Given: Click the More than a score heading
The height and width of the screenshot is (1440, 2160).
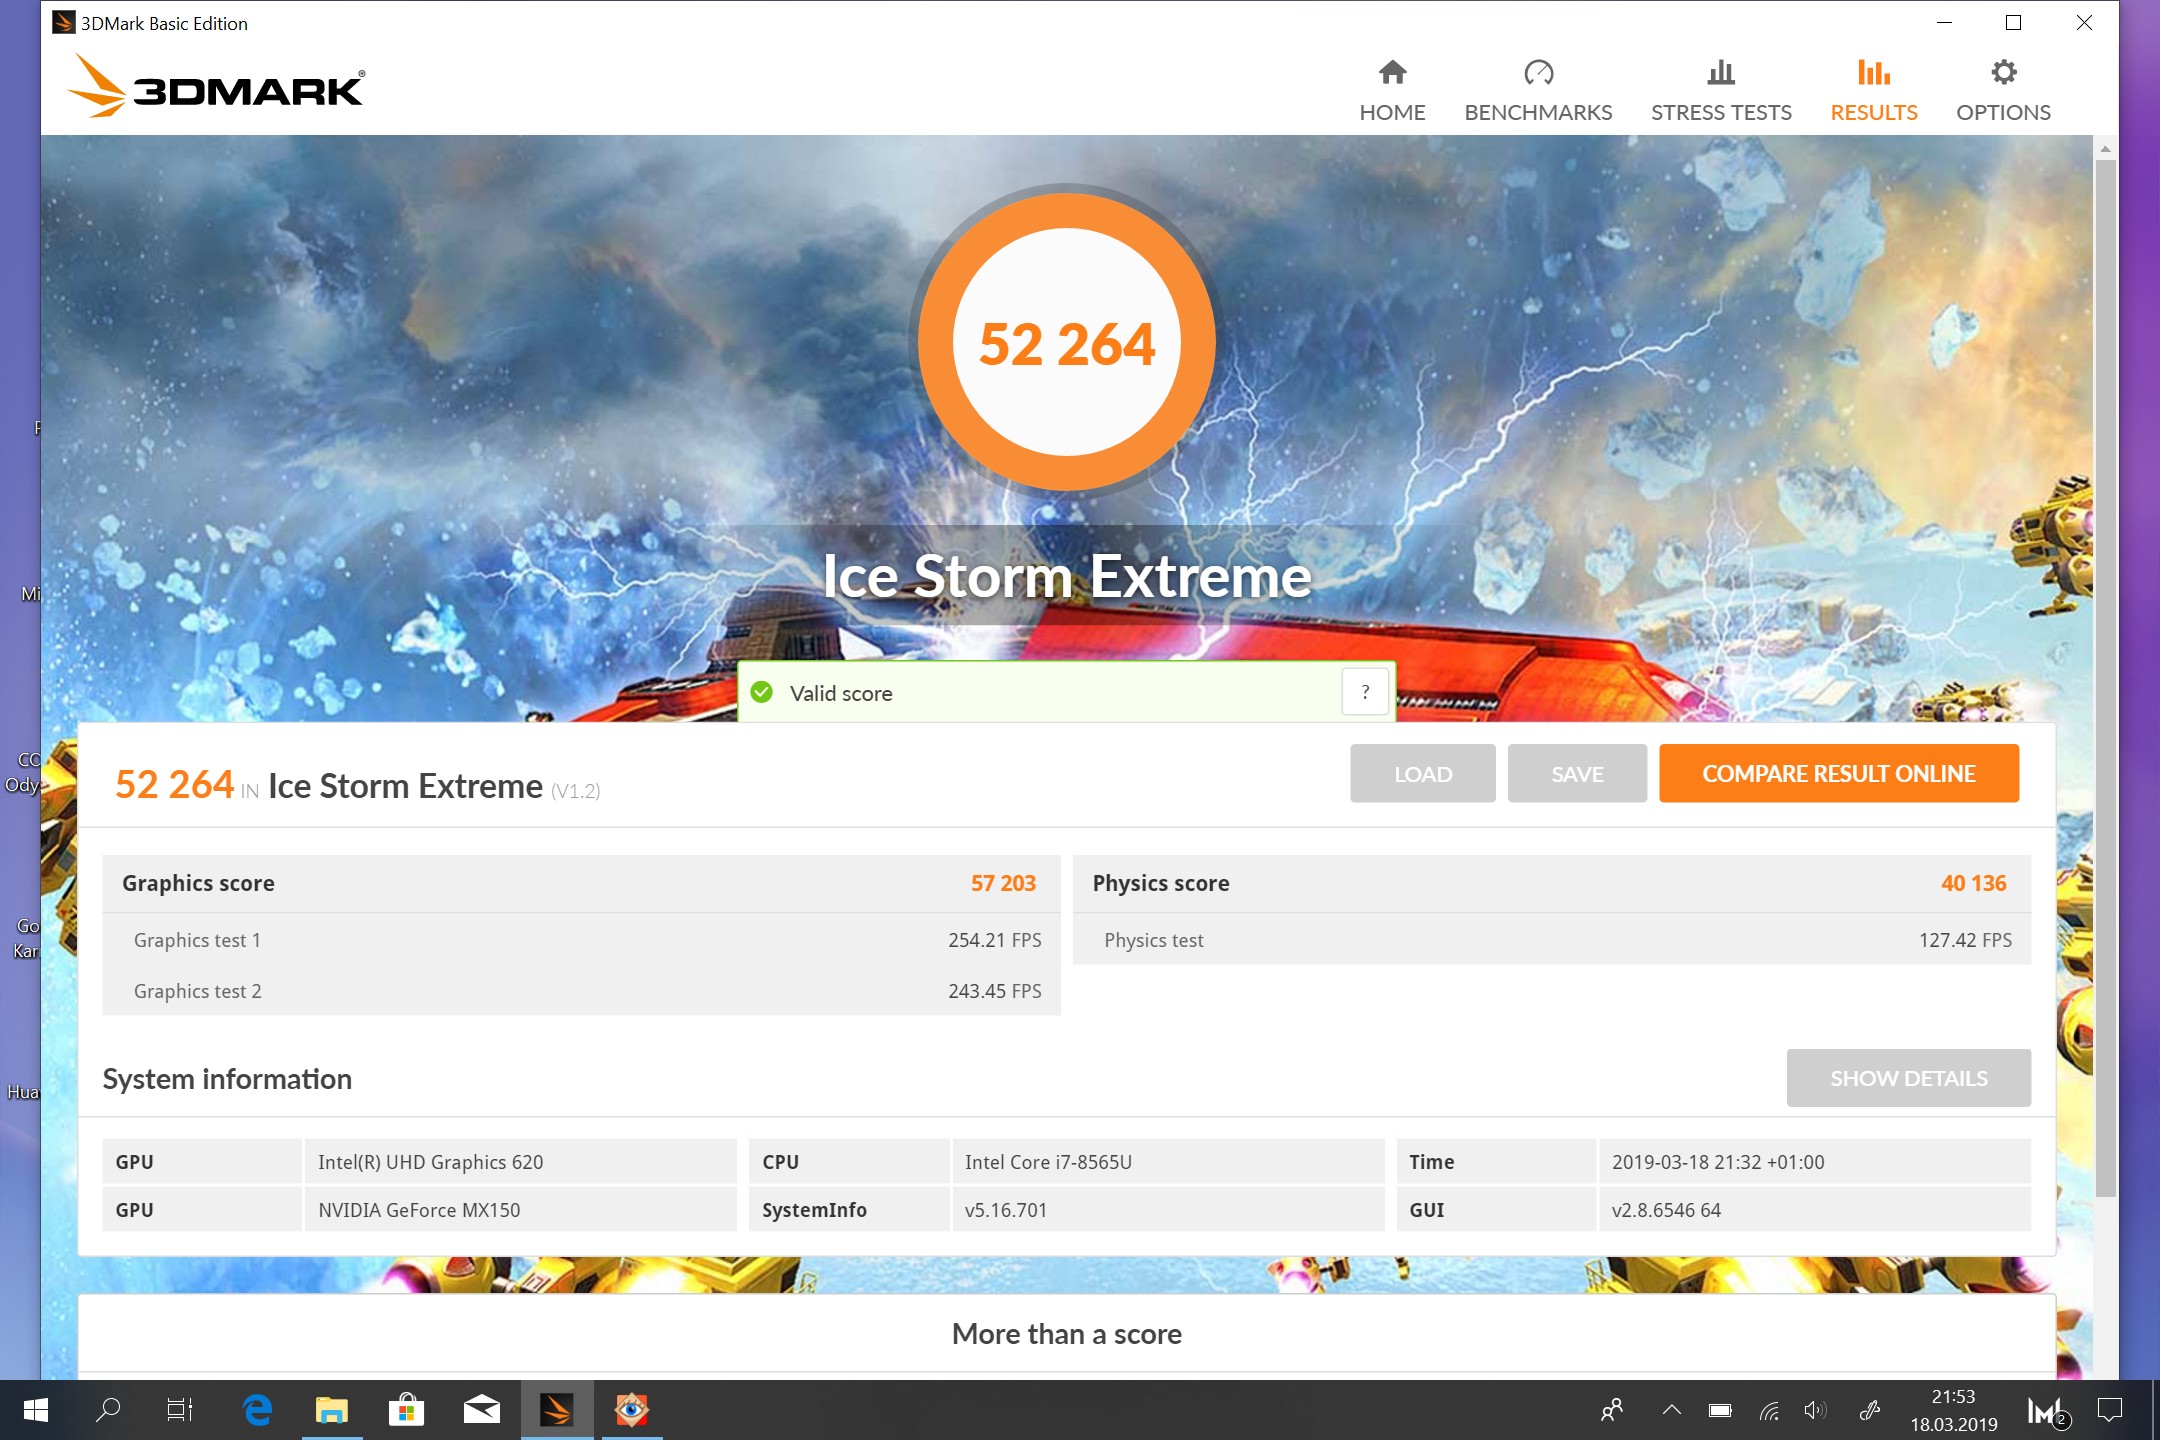Looking at the screenshot, I should (1066, 1333).
